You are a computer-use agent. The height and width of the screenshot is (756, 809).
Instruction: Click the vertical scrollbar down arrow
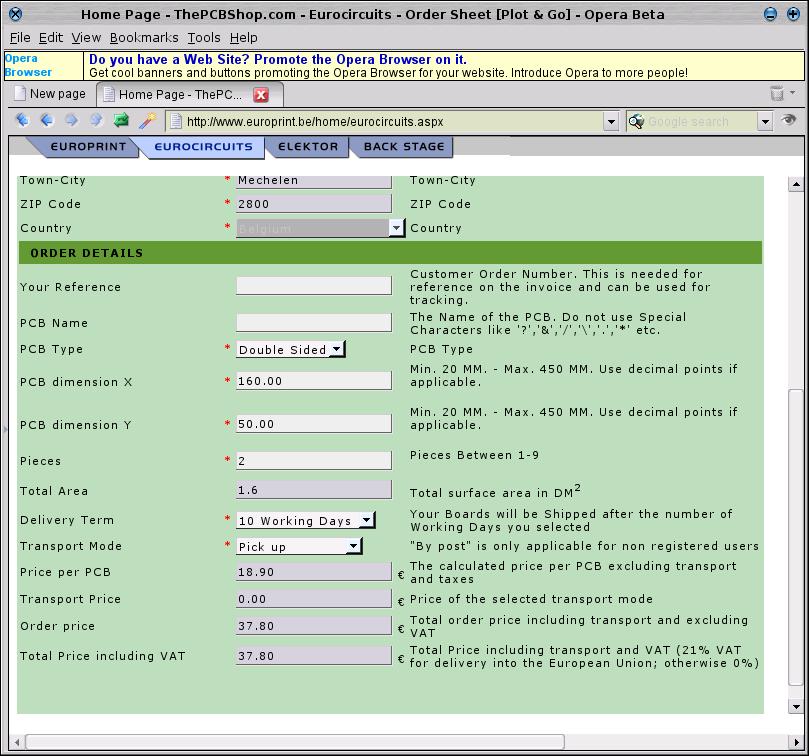(x=796, y=706)
